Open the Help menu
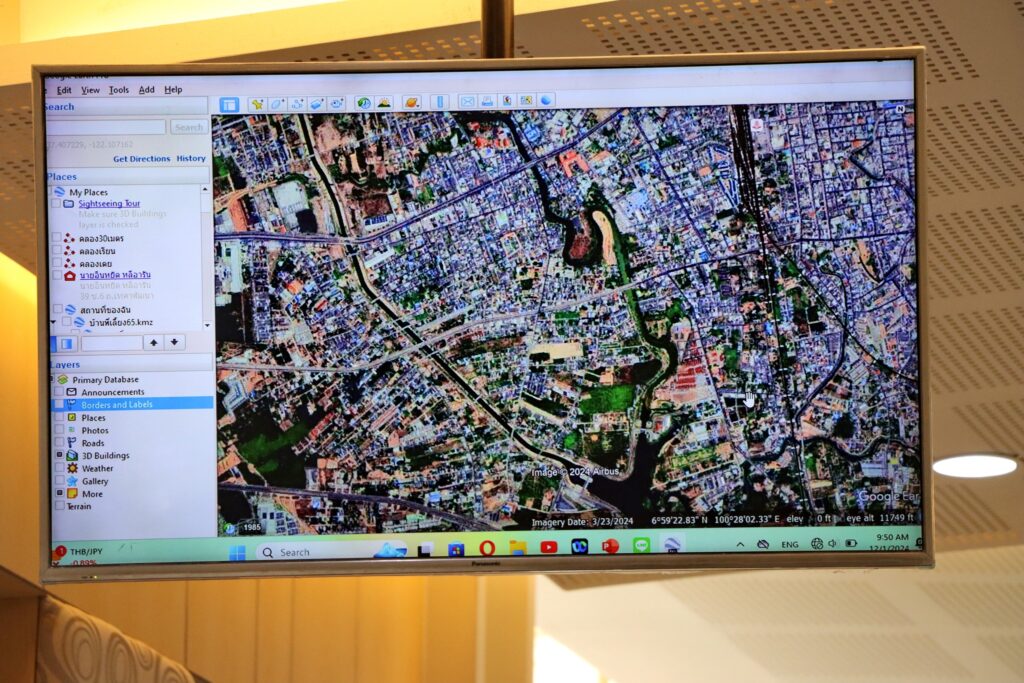Screen dimensions: 1024x683 click(x=173, y=89)
